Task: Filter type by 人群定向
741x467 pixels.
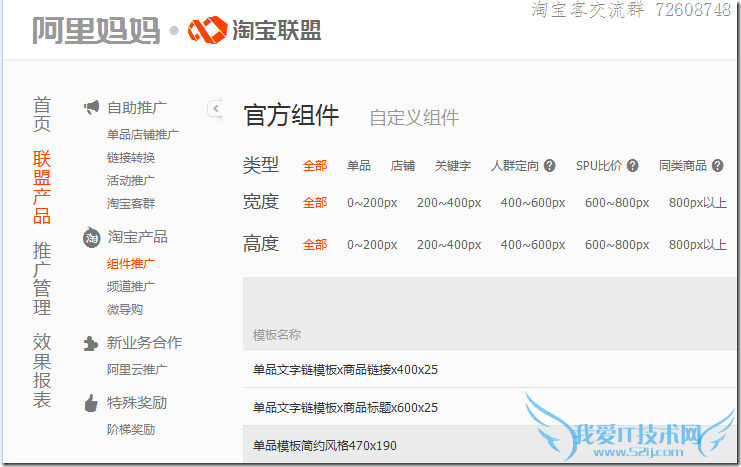Action: pyautogui.click(x=515, y=166)
